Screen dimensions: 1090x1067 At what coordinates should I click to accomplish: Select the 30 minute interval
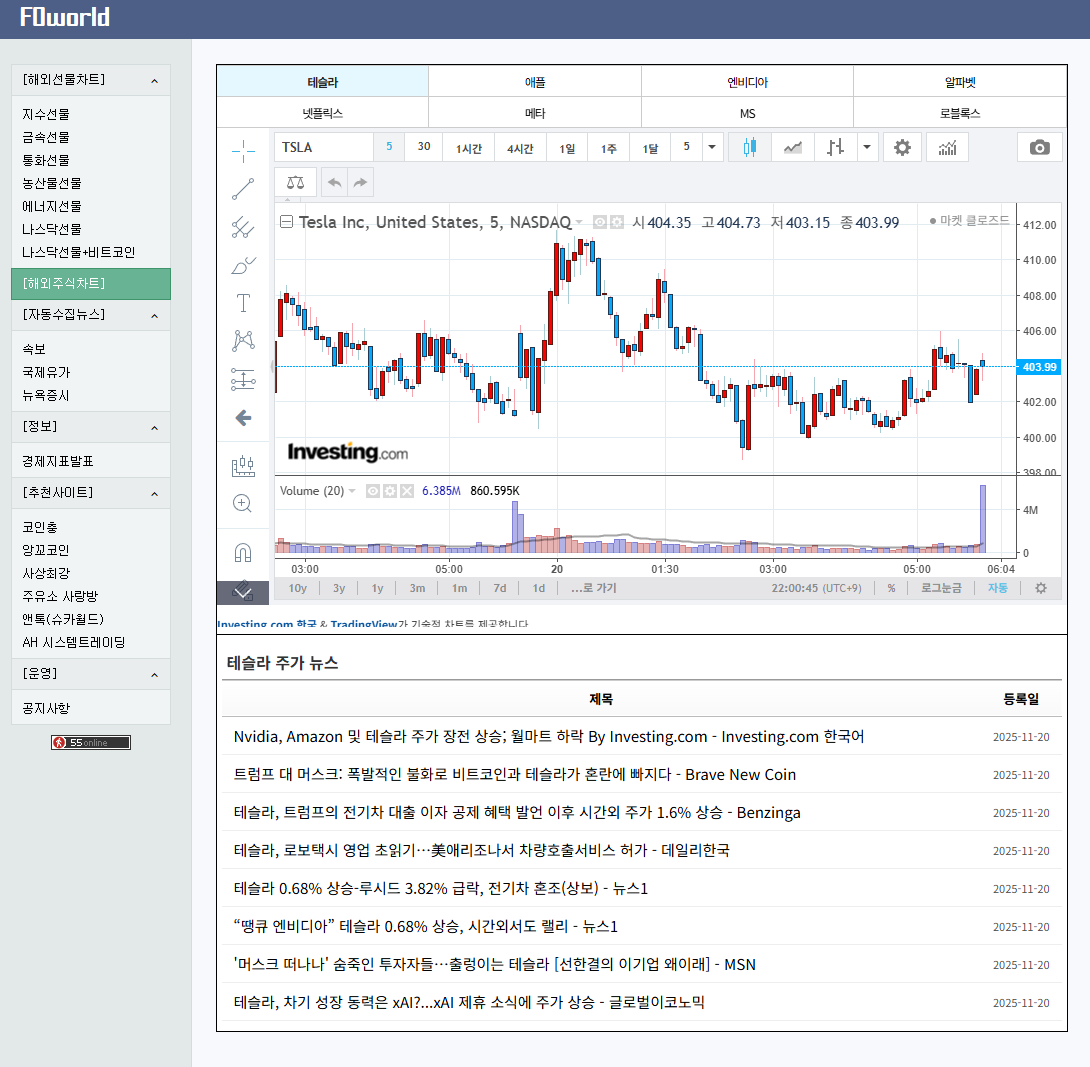pyautogui.click(x=424, y=147)
